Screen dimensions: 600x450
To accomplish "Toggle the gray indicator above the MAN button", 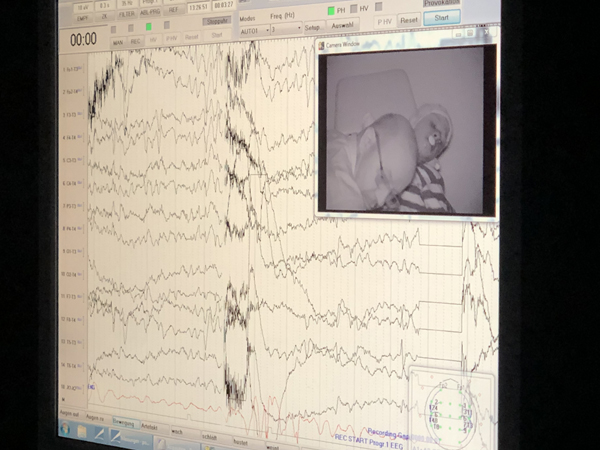I will click(113, 29).
